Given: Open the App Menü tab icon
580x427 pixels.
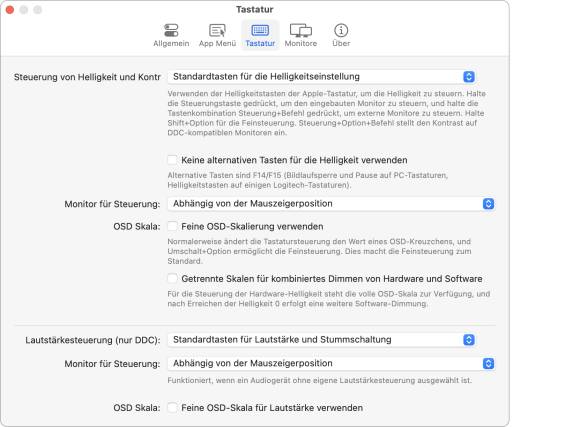Looking at the screenshot, I should (x=217, y=30).
